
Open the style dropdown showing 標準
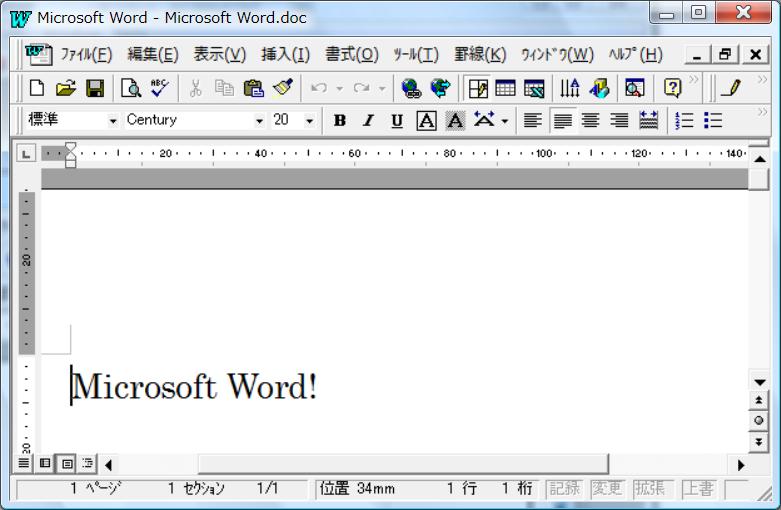pos(113,121)
